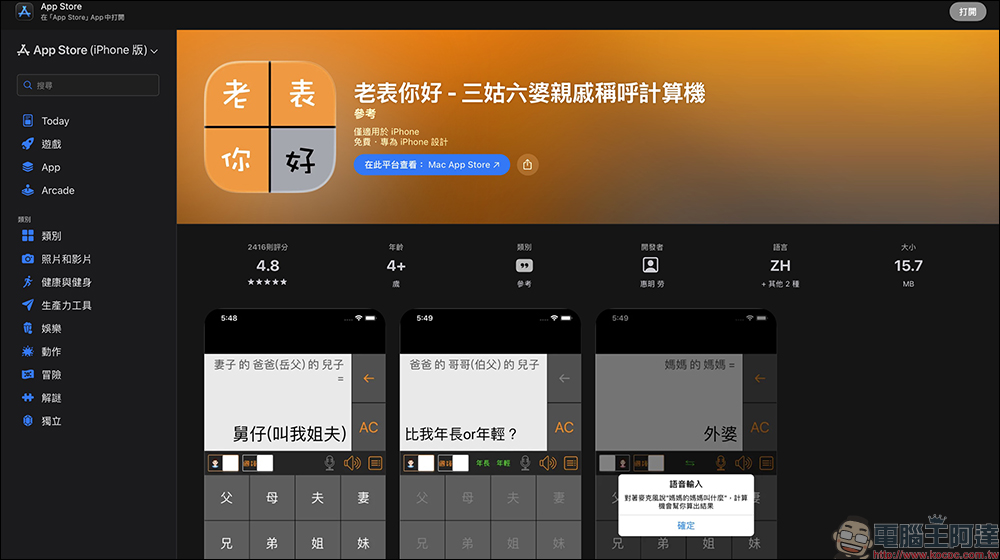1000x560 pixels.
Task: Click the 生產力工具 paper plane icon
Action: click(27, 305)
